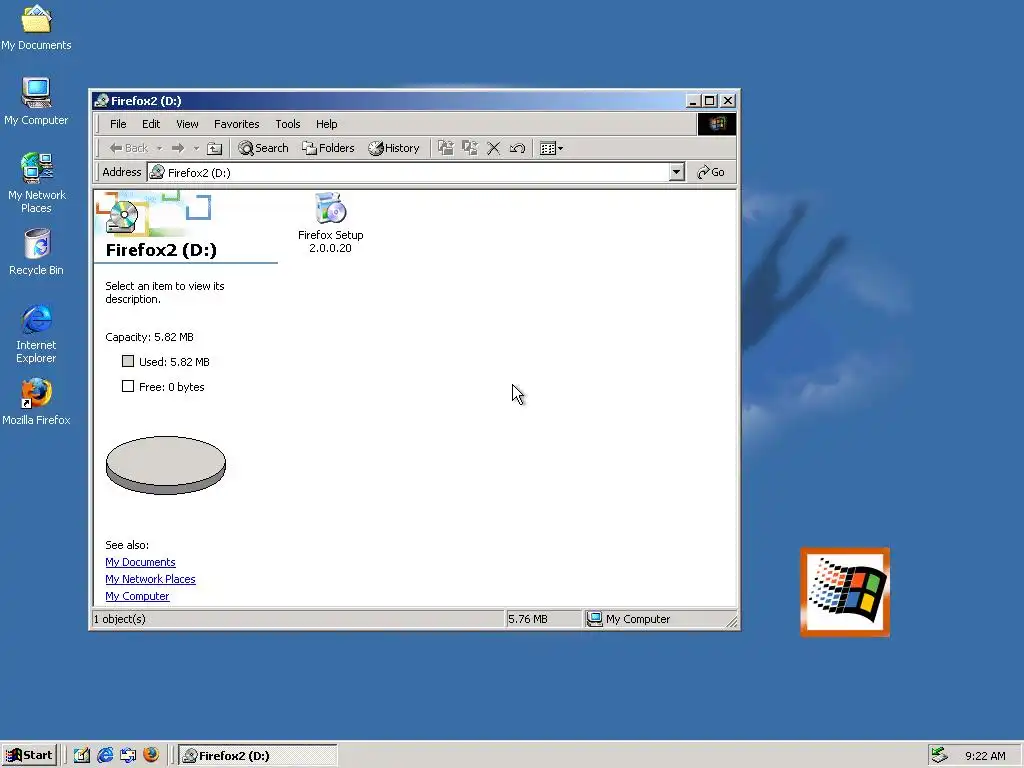Click the Used space color box
Screen dimensions: 1024x768
128,361
